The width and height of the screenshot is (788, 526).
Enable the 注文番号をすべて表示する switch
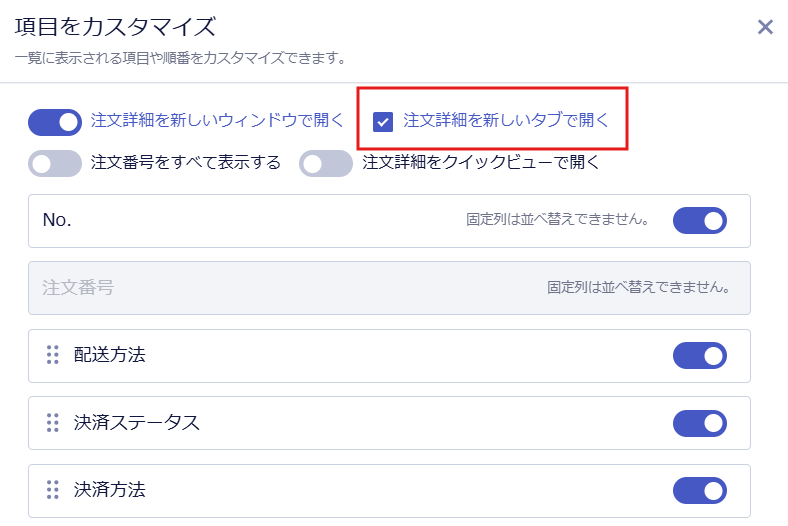point(55,163)
